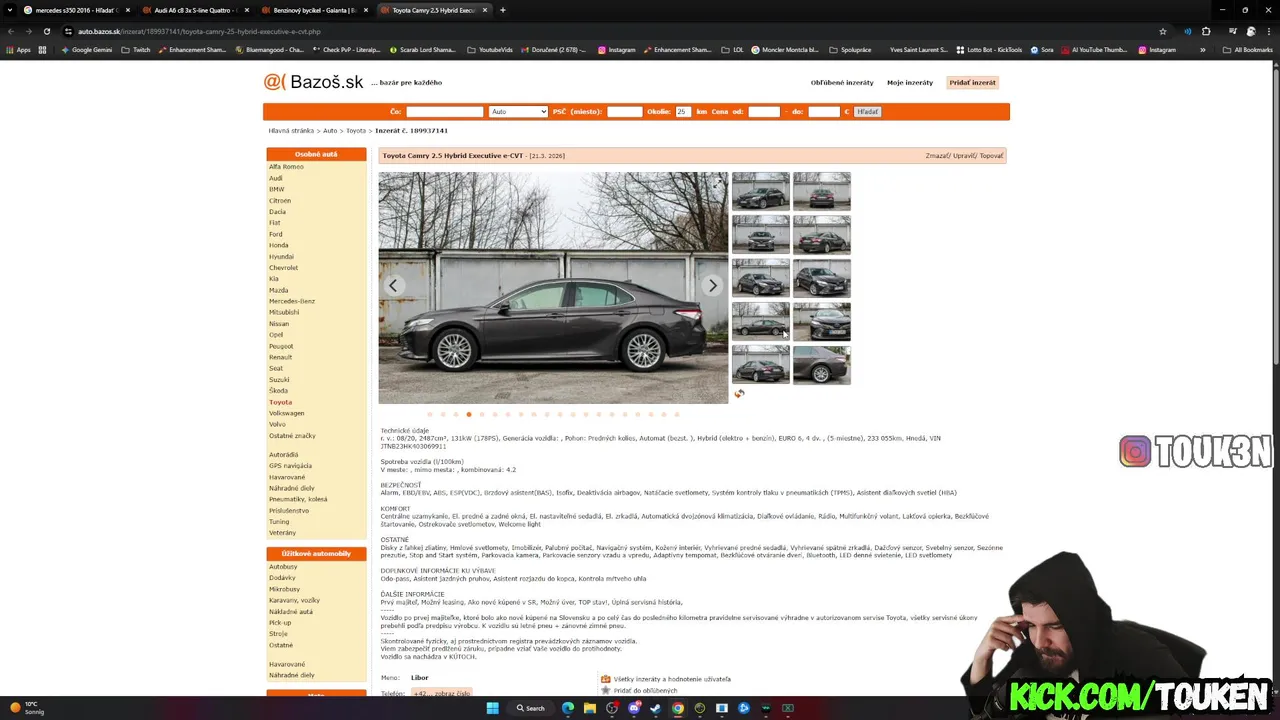Select the 'Toyota Camry 2.5 Hybrid Executive' tab
The width and height of the screenshot is (1280, 720).
point(432,10)
